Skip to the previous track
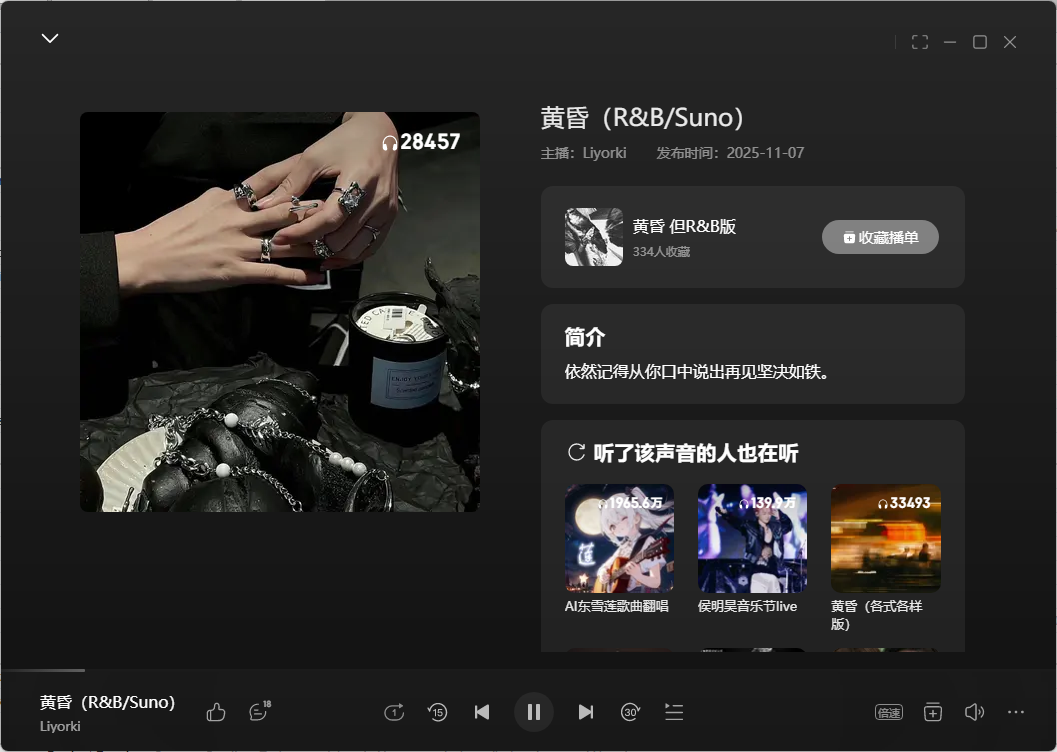Viewport: 1057px width, 752px height. pos(482,712)
